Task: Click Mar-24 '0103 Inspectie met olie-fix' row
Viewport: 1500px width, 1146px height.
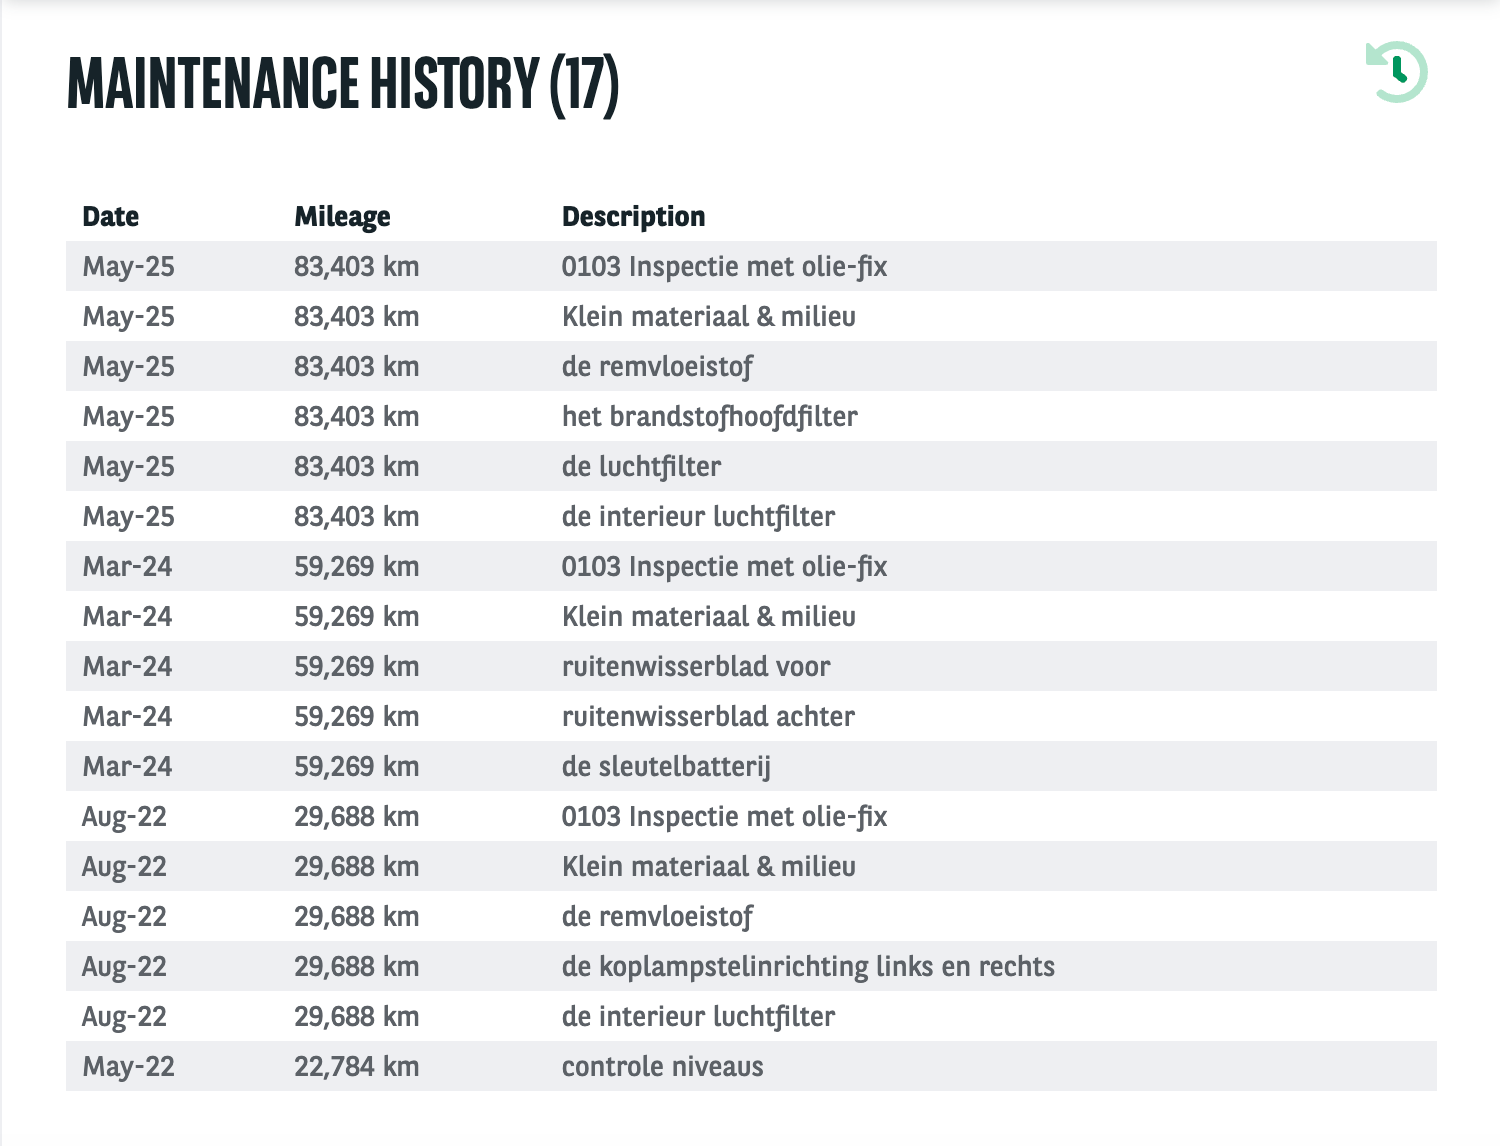Action: [x=751, y=566]
